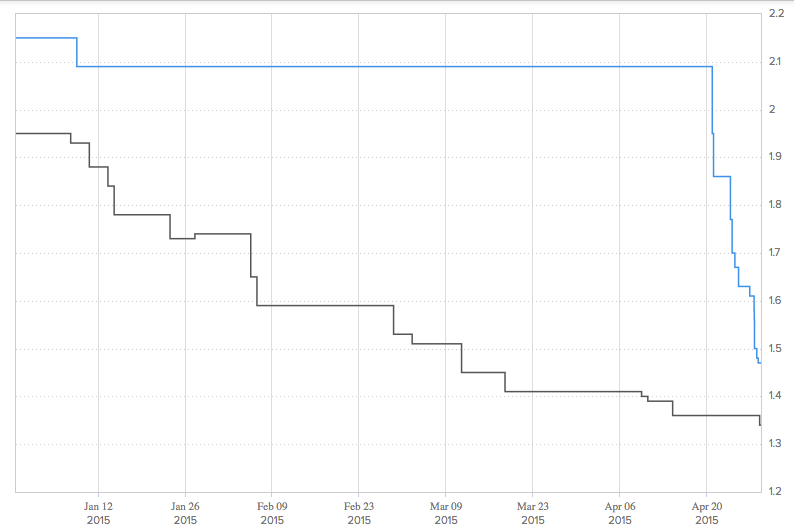Click the 1.8 y-axis value
The width and height of the screenshot is (794, 531).
(775, 205)
